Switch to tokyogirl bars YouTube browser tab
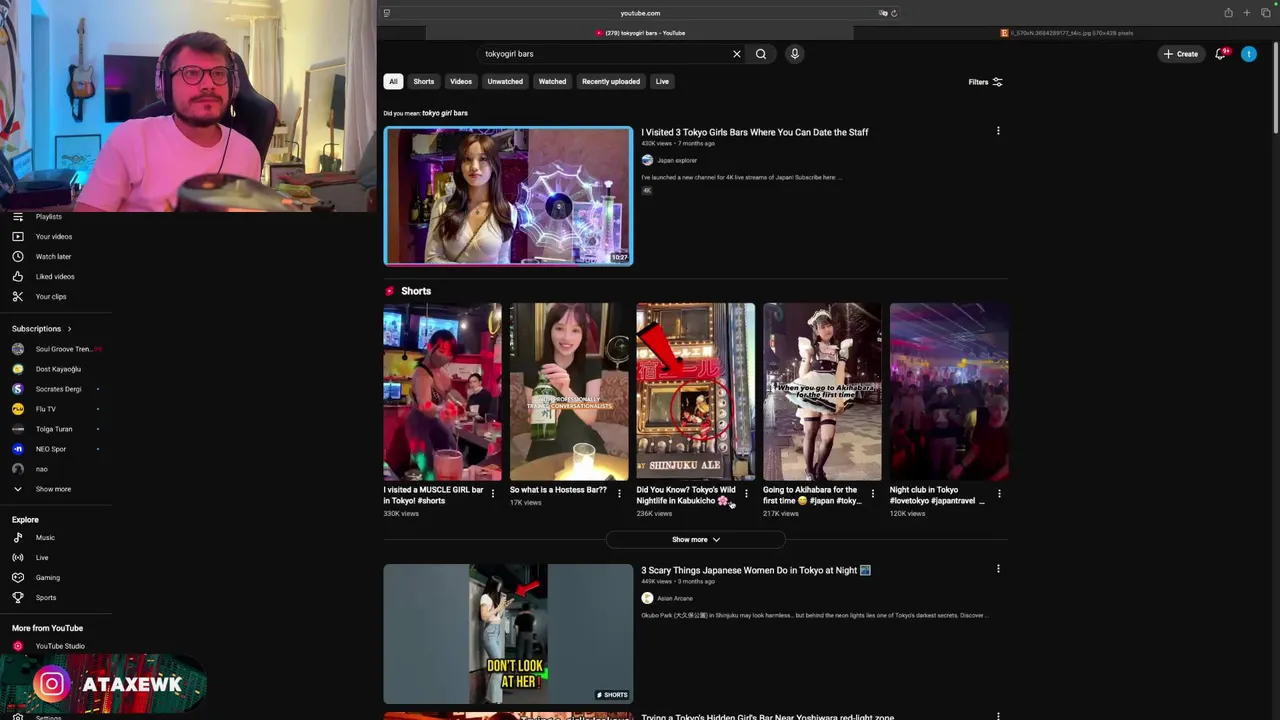The width and height of the screenshot is (1280, 720). pos(640,33)
